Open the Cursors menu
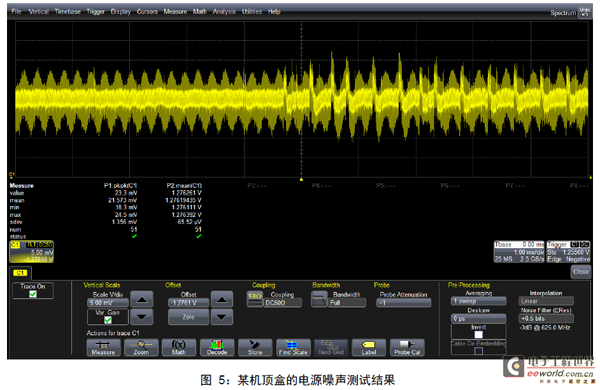 [x=147, y=11]
